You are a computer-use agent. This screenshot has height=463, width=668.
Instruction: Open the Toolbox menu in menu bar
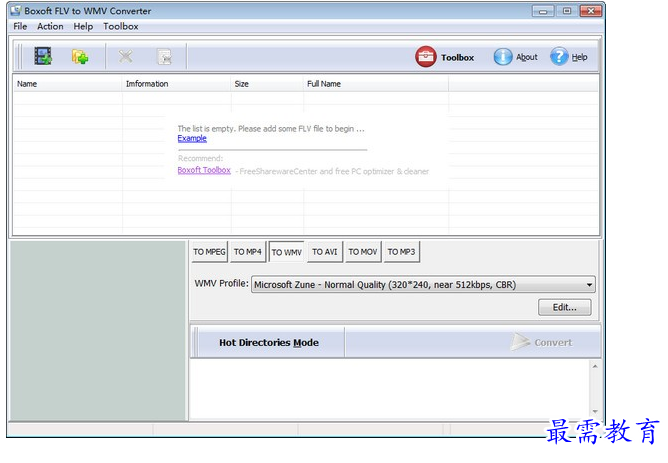[121, 26]
